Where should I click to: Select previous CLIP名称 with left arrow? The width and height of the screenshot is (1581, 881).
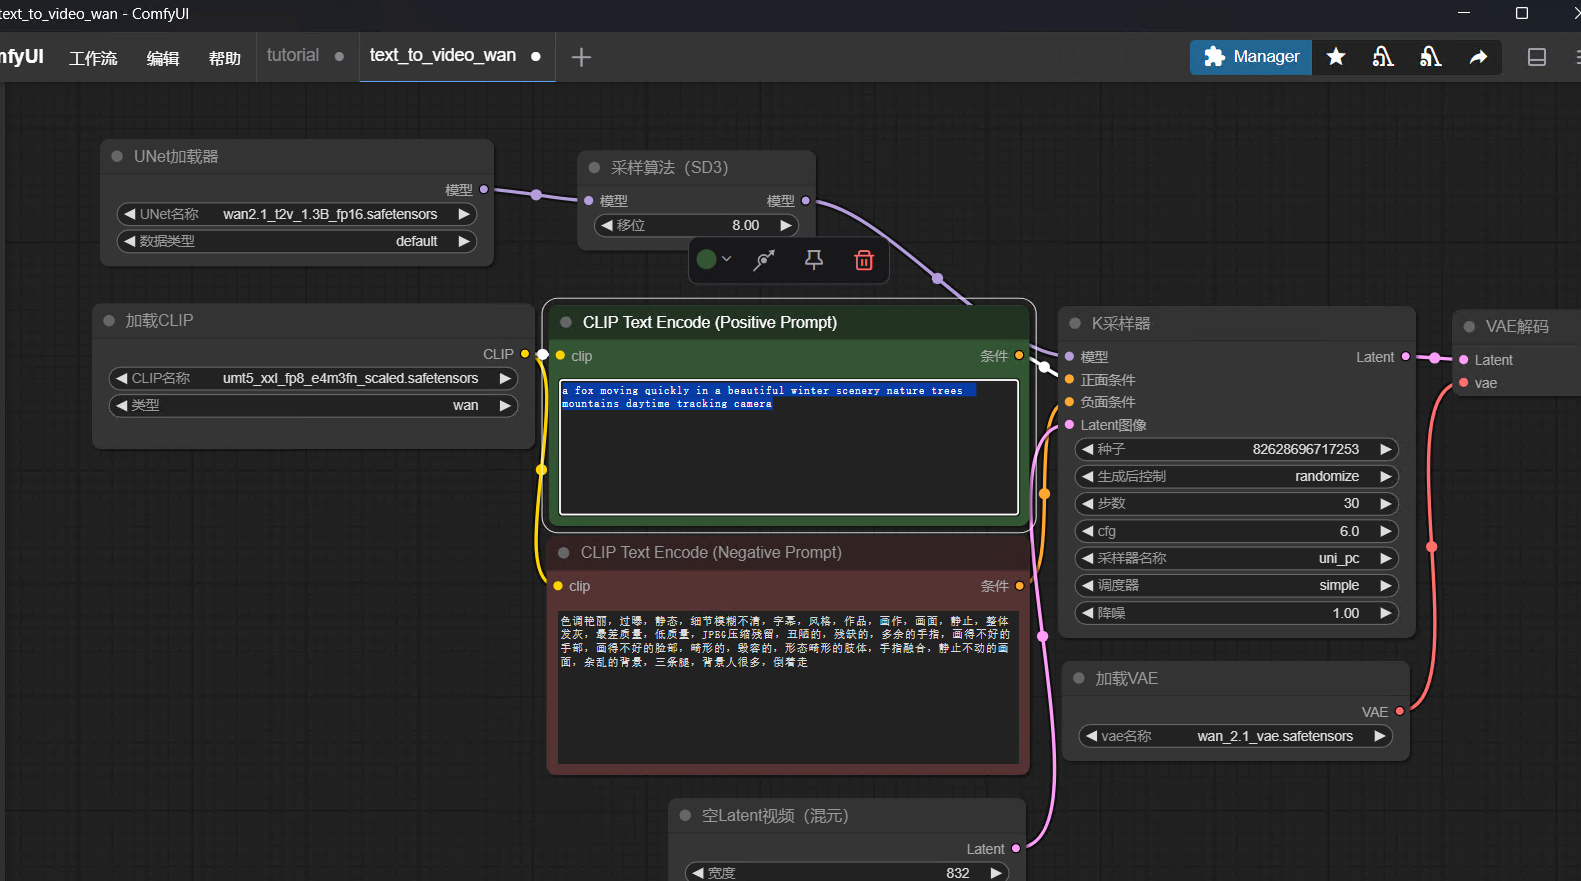[x=121, y=378]
